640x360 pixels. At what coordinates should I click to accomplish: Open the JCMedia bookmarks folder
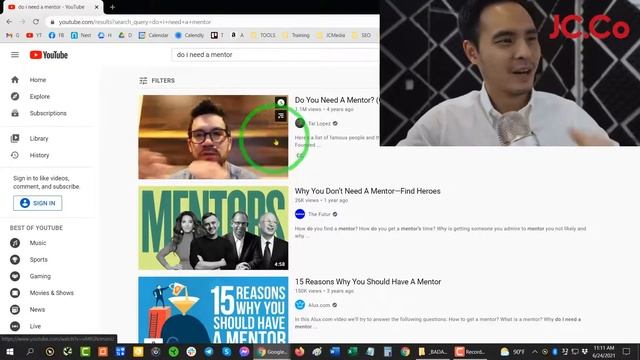click(331, 36)
